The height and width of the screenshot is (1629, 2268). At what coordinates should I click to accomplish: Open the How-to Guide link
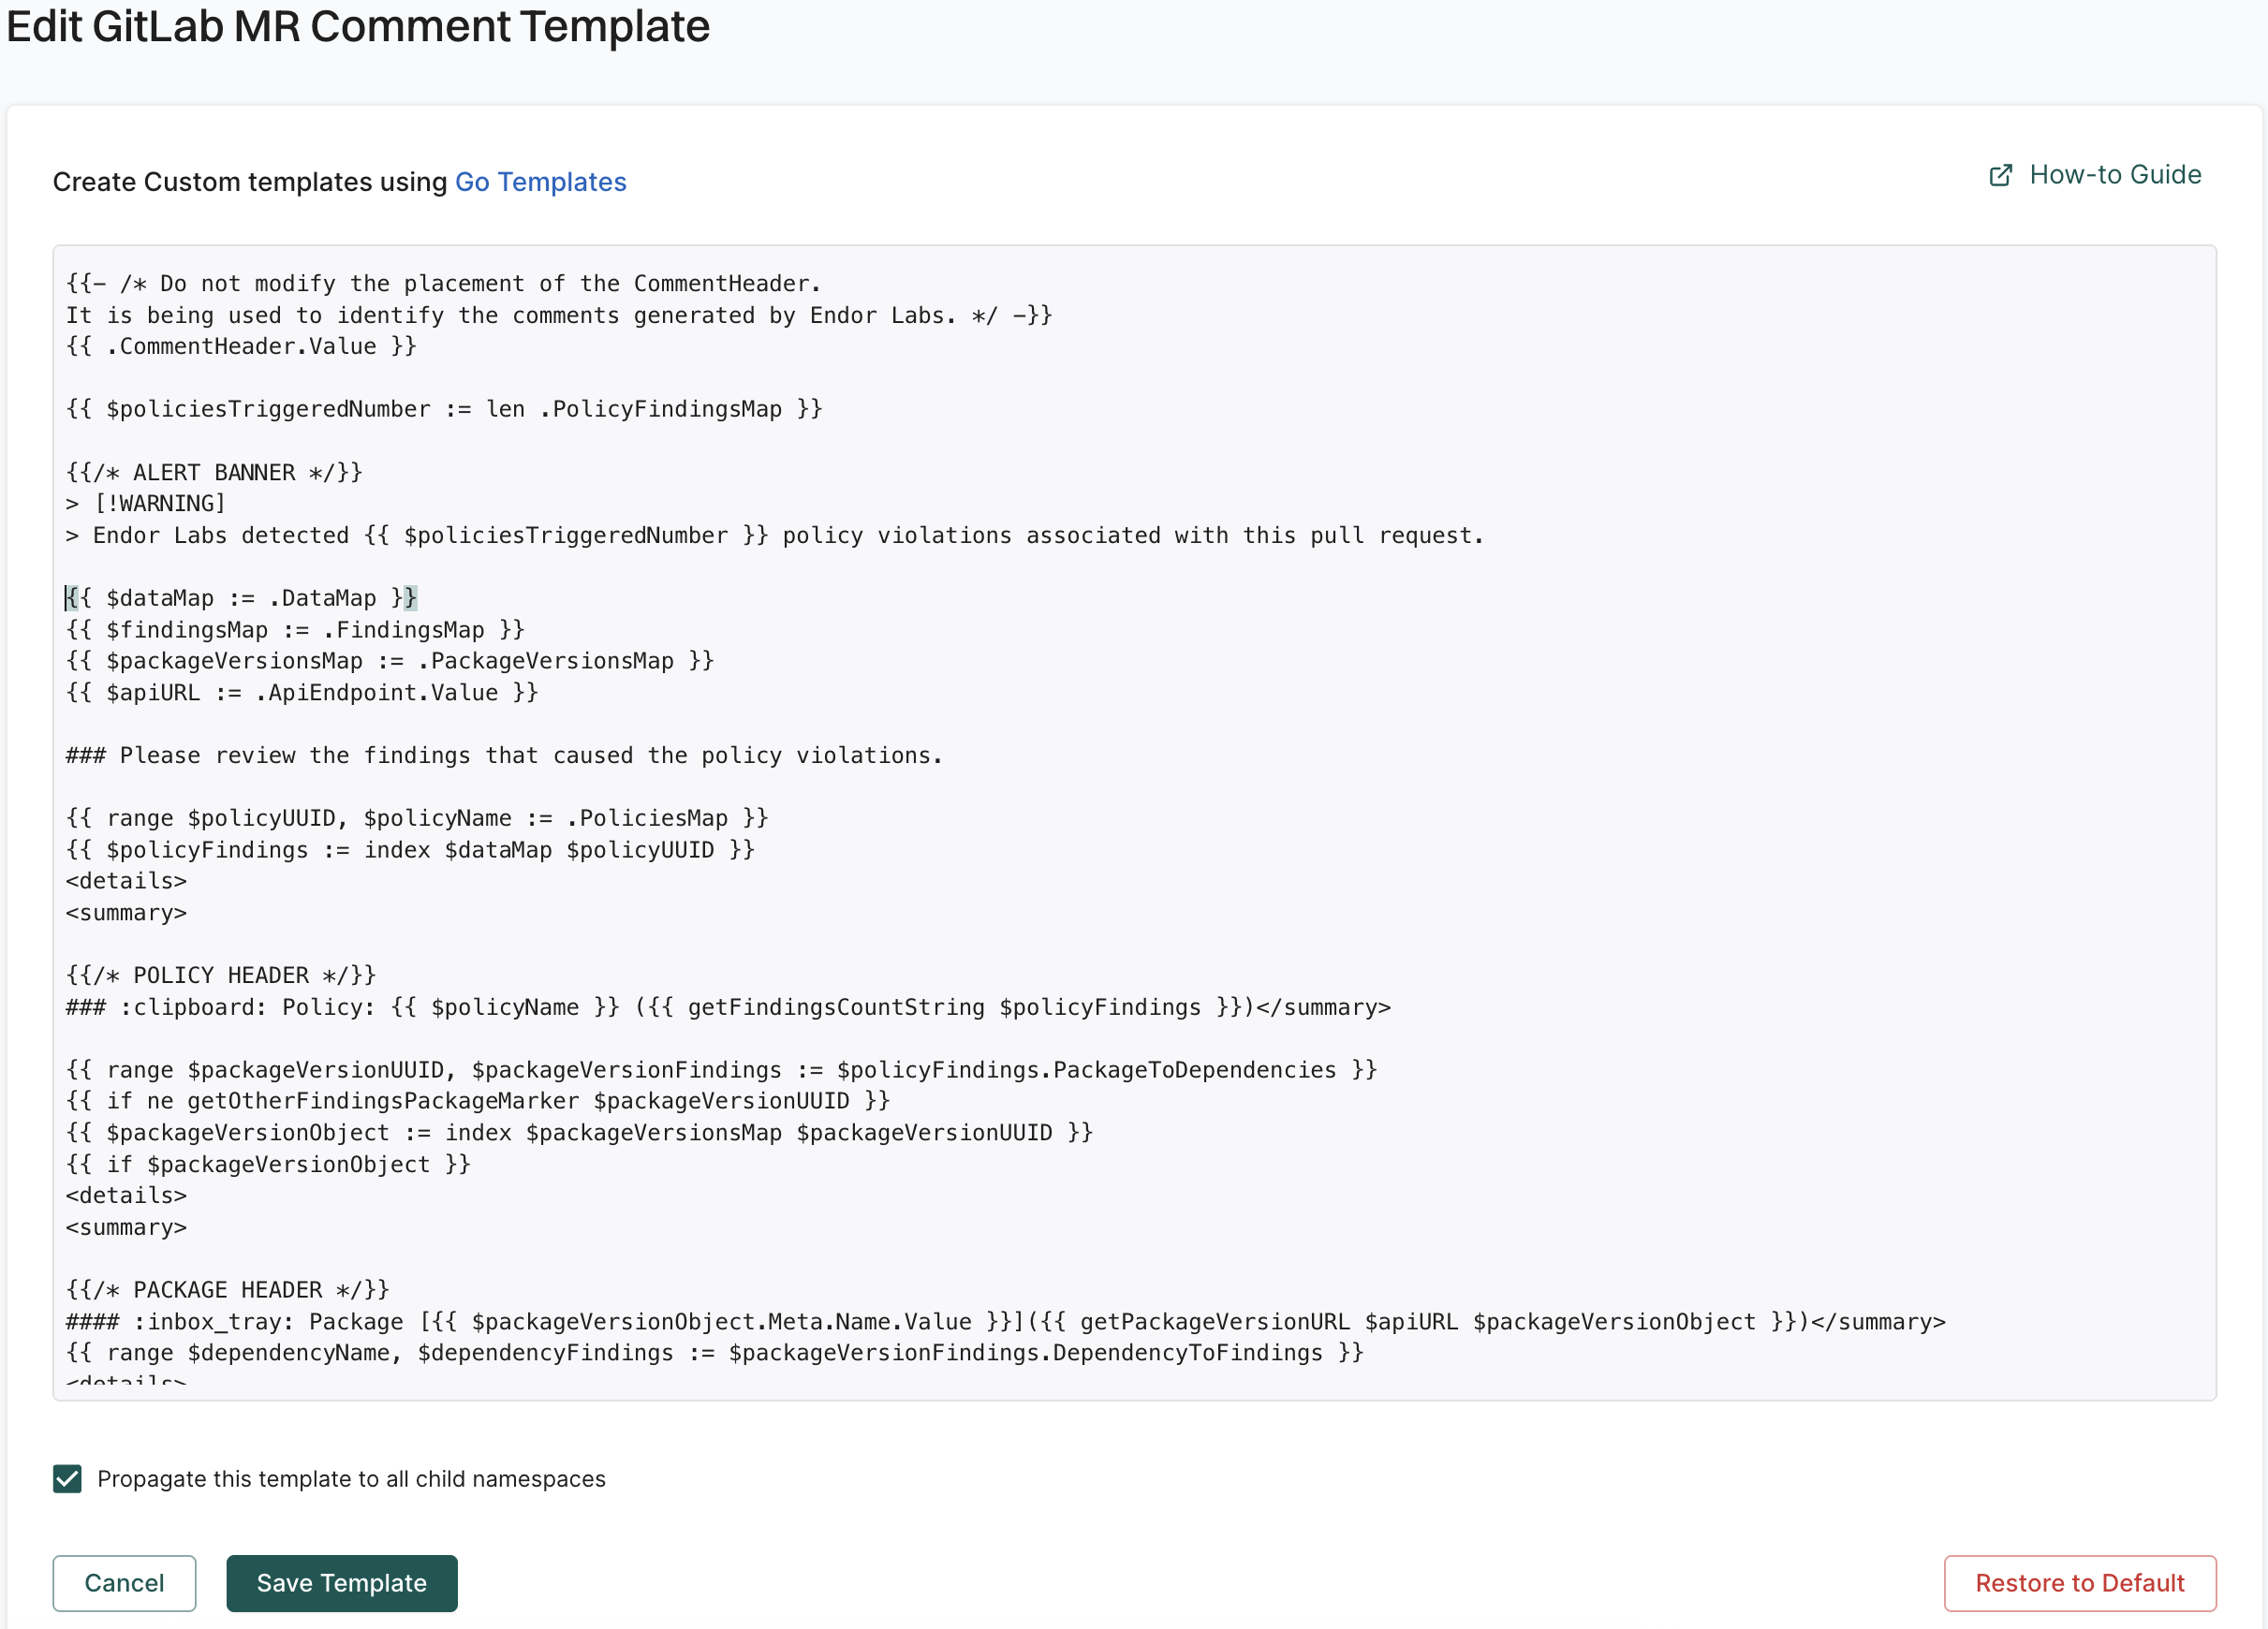coord(2114,175)
